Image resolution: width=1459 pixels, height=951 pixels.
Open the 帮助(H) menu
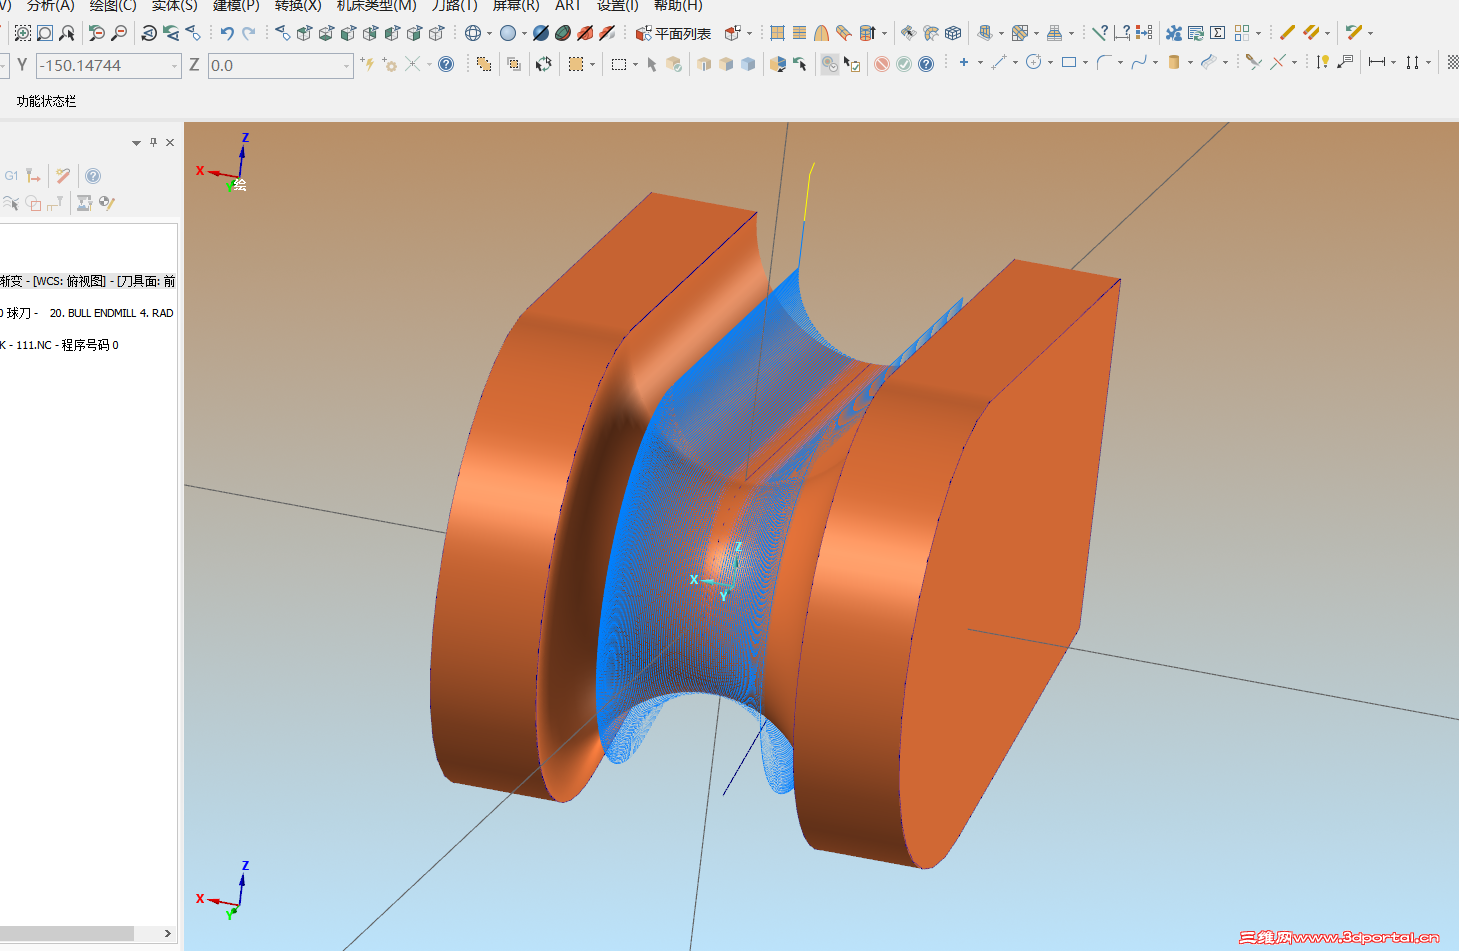pyautogui.click(x=678, y=6)
